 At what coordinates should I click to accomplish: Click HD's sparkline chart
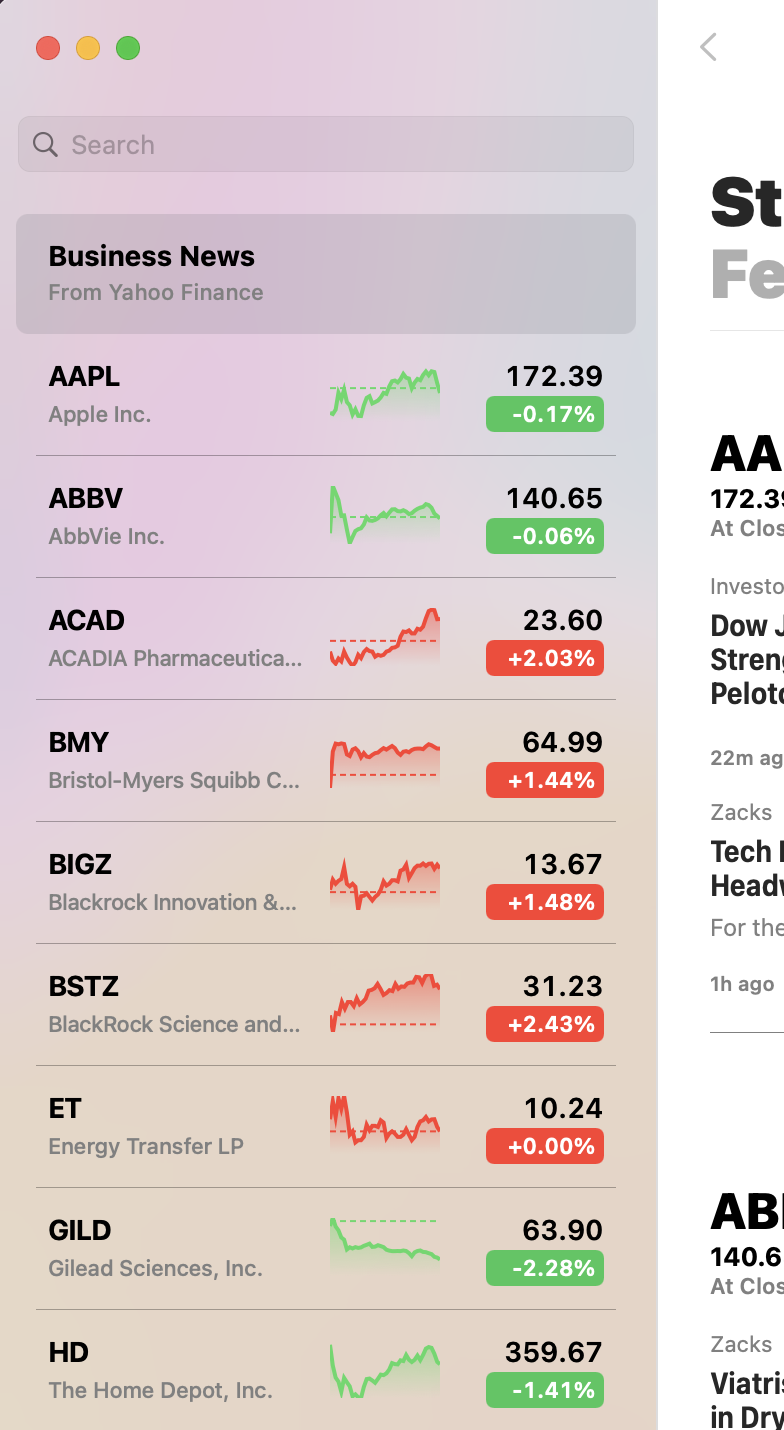coord(385,1368)
